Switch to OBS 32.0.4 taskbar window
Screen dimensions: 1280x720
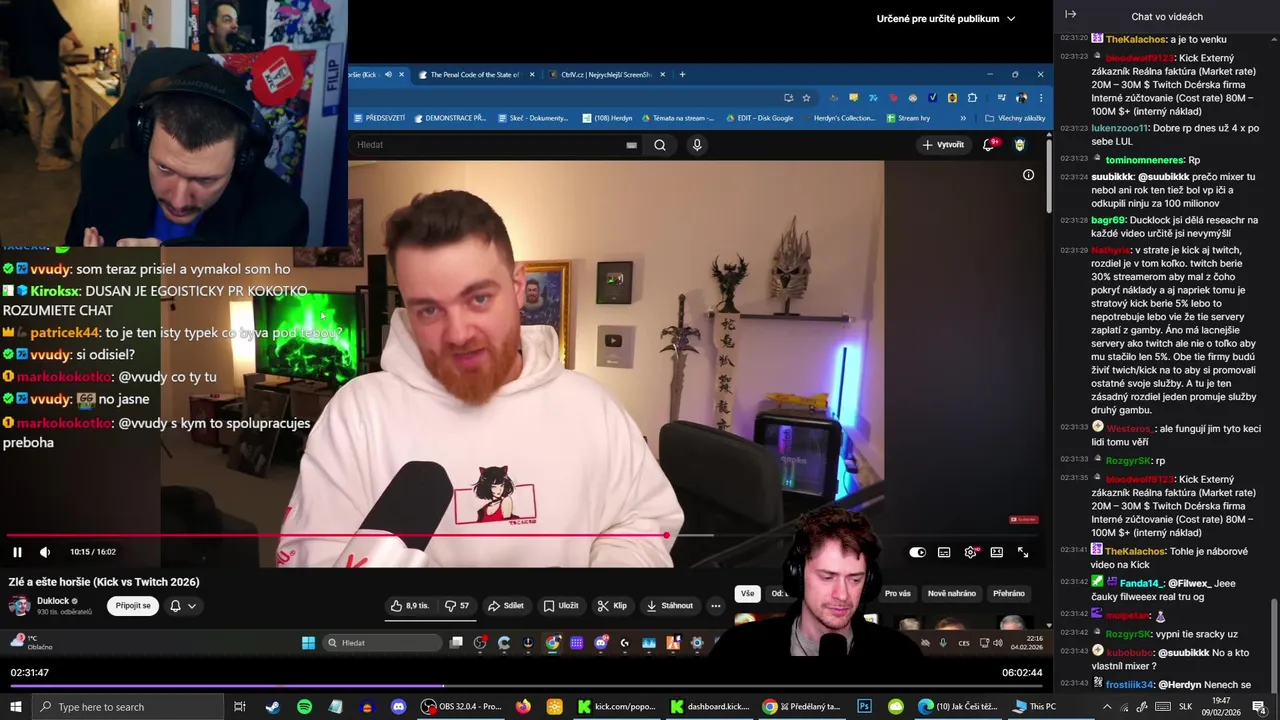pyautogui.click(x=462, y=707)
